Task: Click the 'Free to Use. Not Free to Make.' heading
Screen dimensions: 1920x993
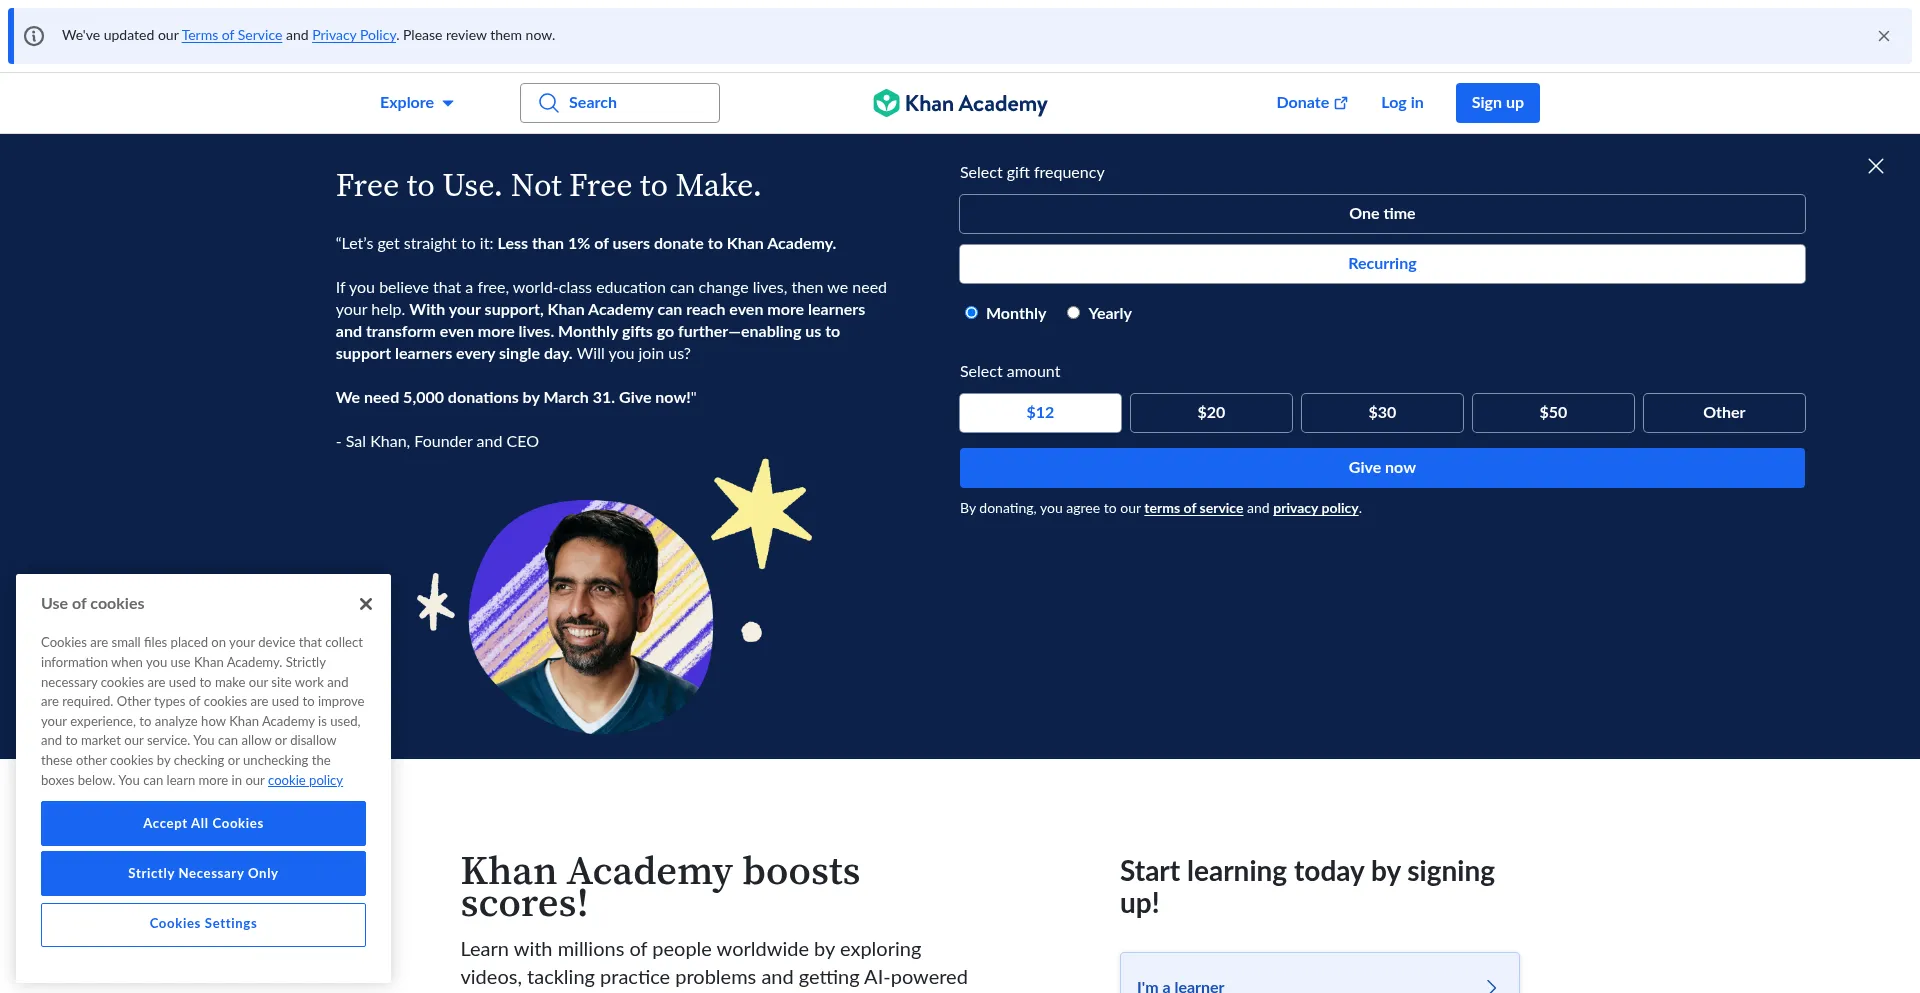Action: 548,186
